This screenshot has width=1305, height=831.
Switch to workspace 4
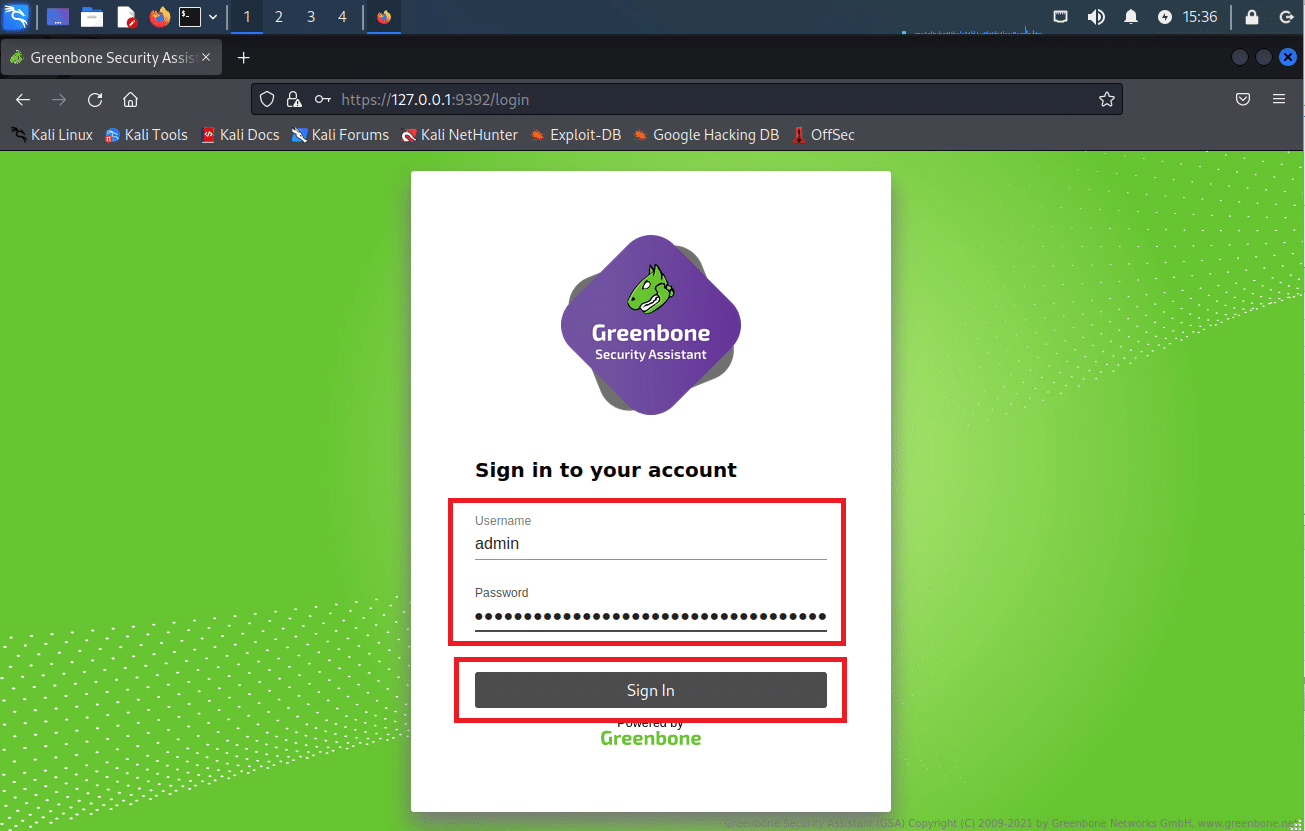click(x=342, y=17)
